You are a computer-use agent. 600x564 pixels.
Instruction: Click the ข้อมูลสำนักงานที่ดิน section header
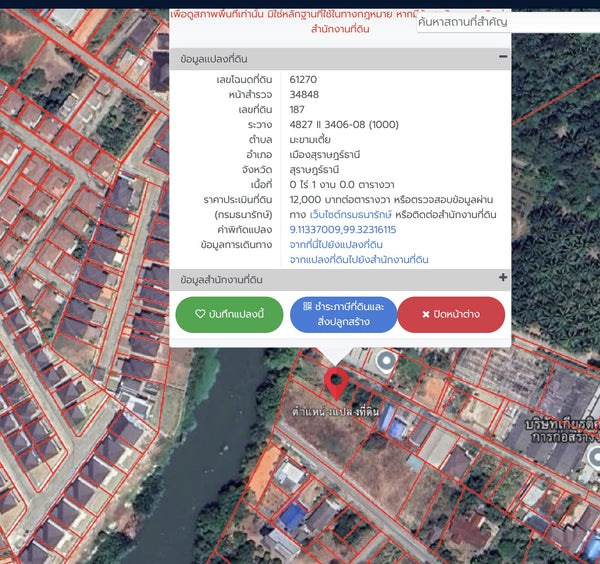coord(340,280)
